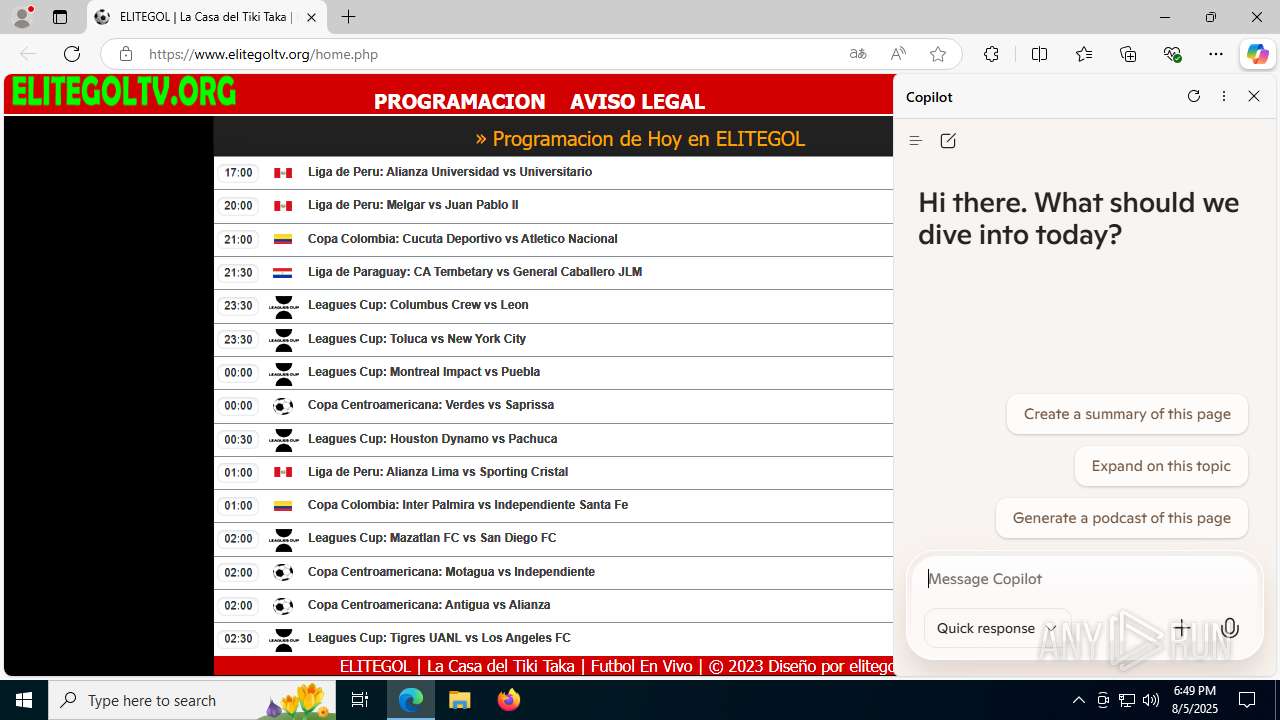Open the Collections icon
Image resolution: width=1280 pixels, height=720 pixels.
[1128, 54]
